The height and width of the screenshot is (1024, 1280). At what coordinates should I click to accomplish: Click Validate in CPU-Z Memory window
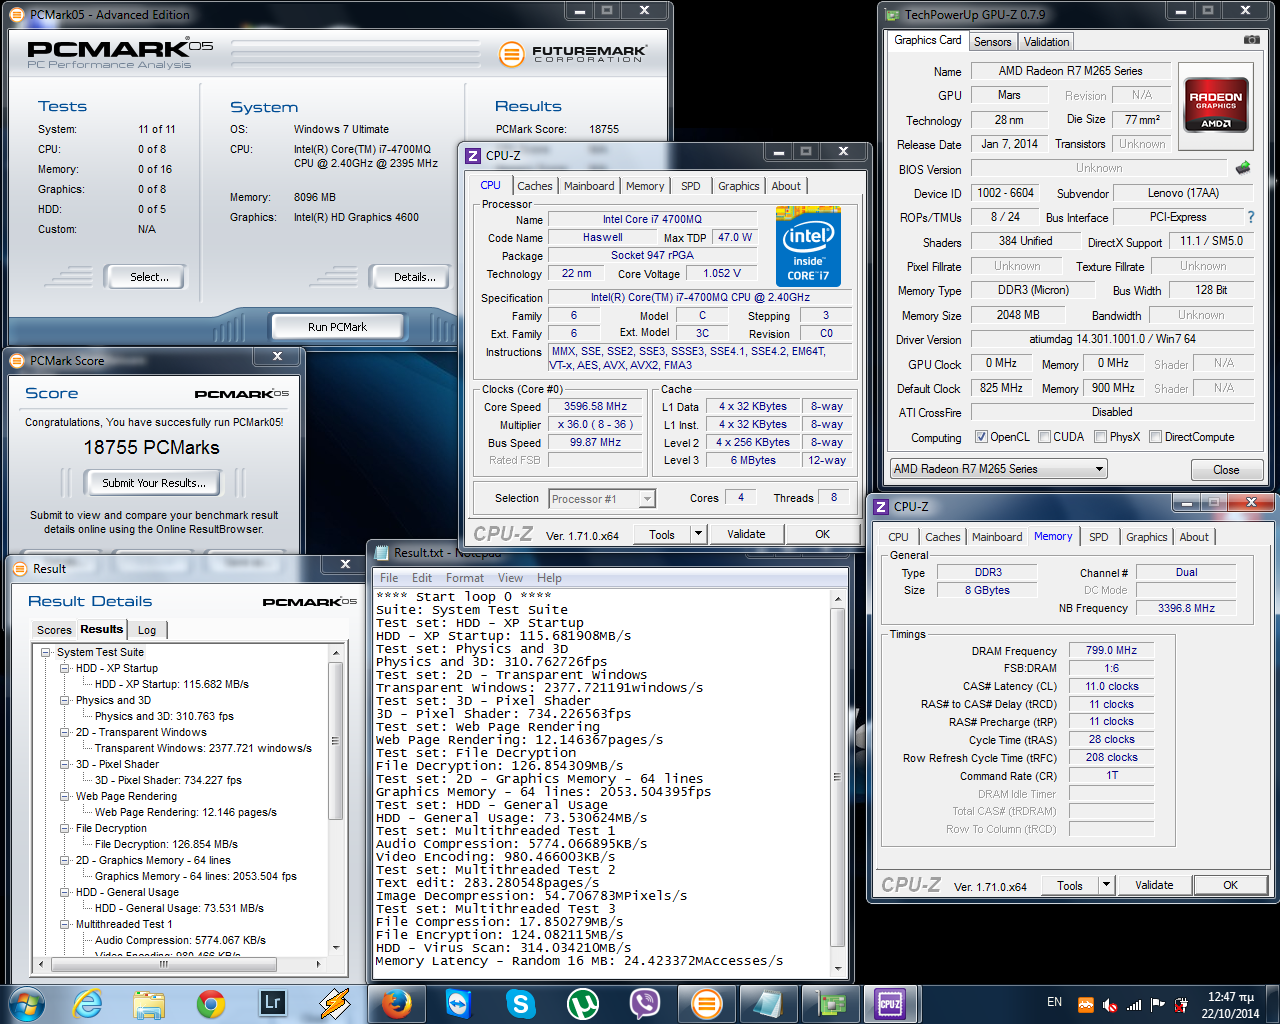tap(1154, 885)
